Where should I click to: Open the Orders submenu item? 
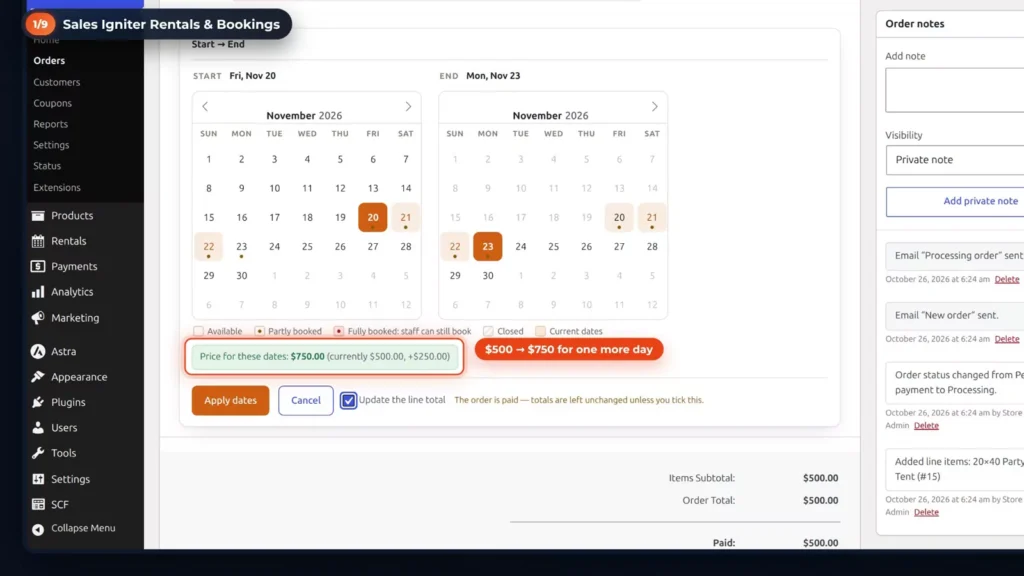(49, 61)
